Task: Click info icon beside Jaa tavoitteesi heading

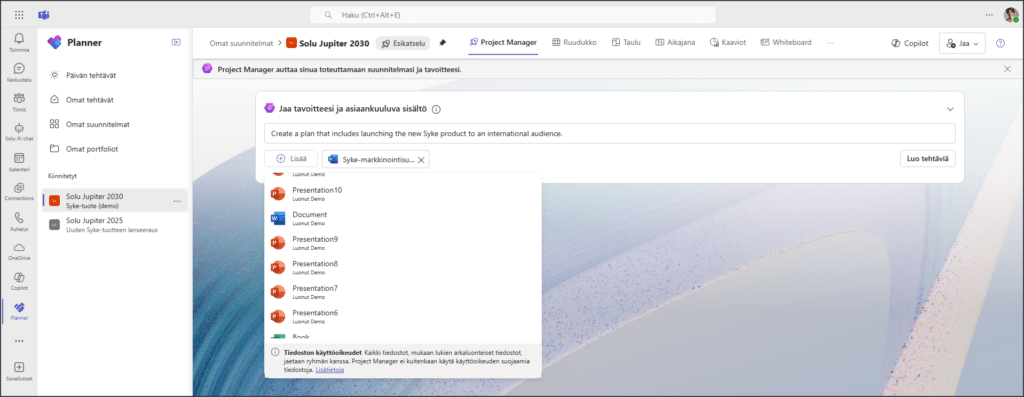Action: 436,109
